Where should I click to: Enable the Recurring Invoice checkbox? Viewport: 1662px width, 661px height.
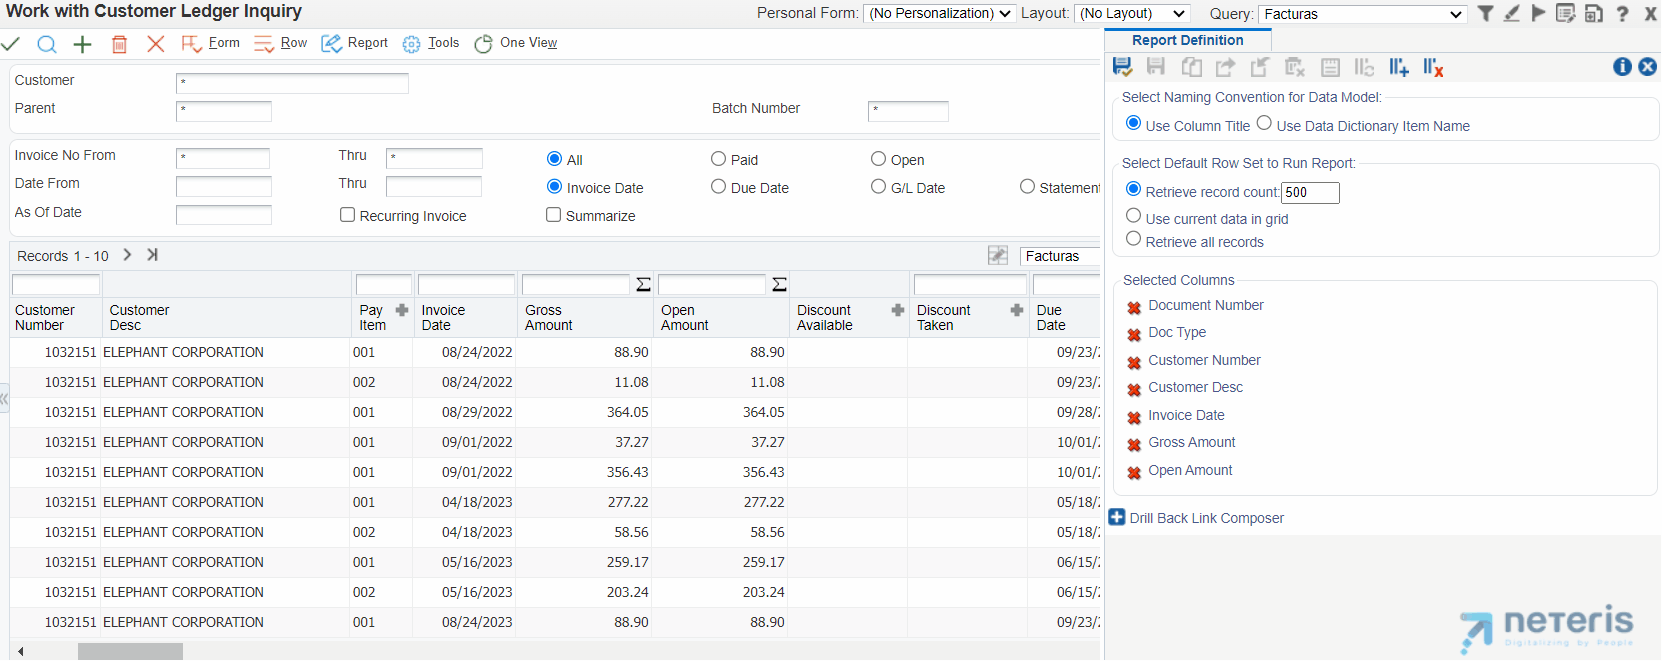click(x=348, y=215)
